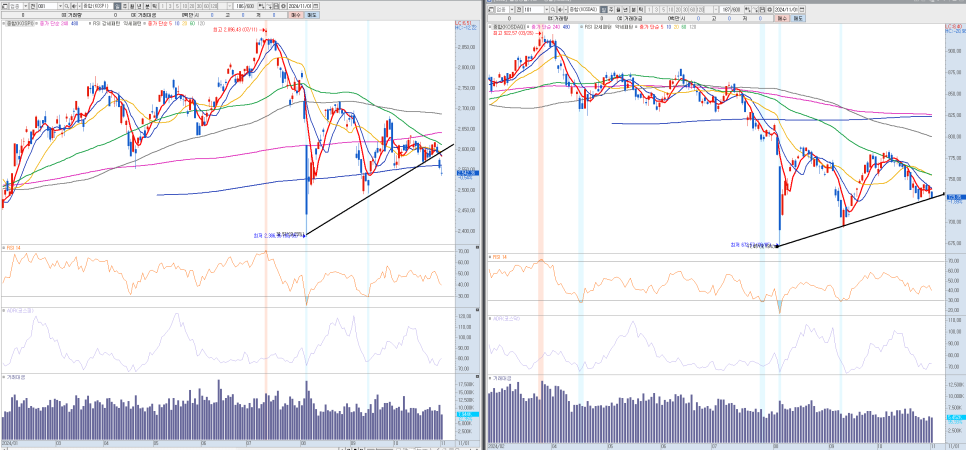Click the green 60 moving-average label in KOSPI legend

pyautogui.click(x=192, y=23)
